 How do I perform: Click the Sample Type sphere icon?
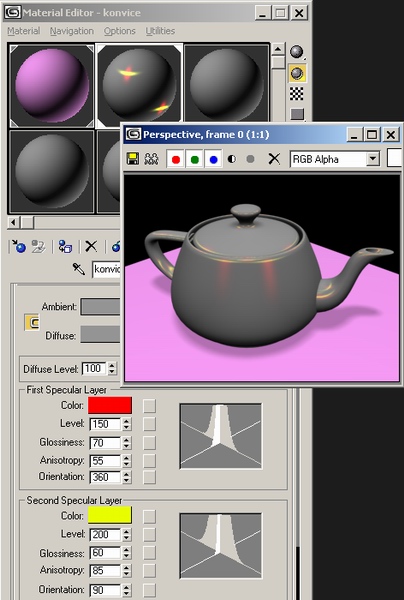tap(297, 52)
